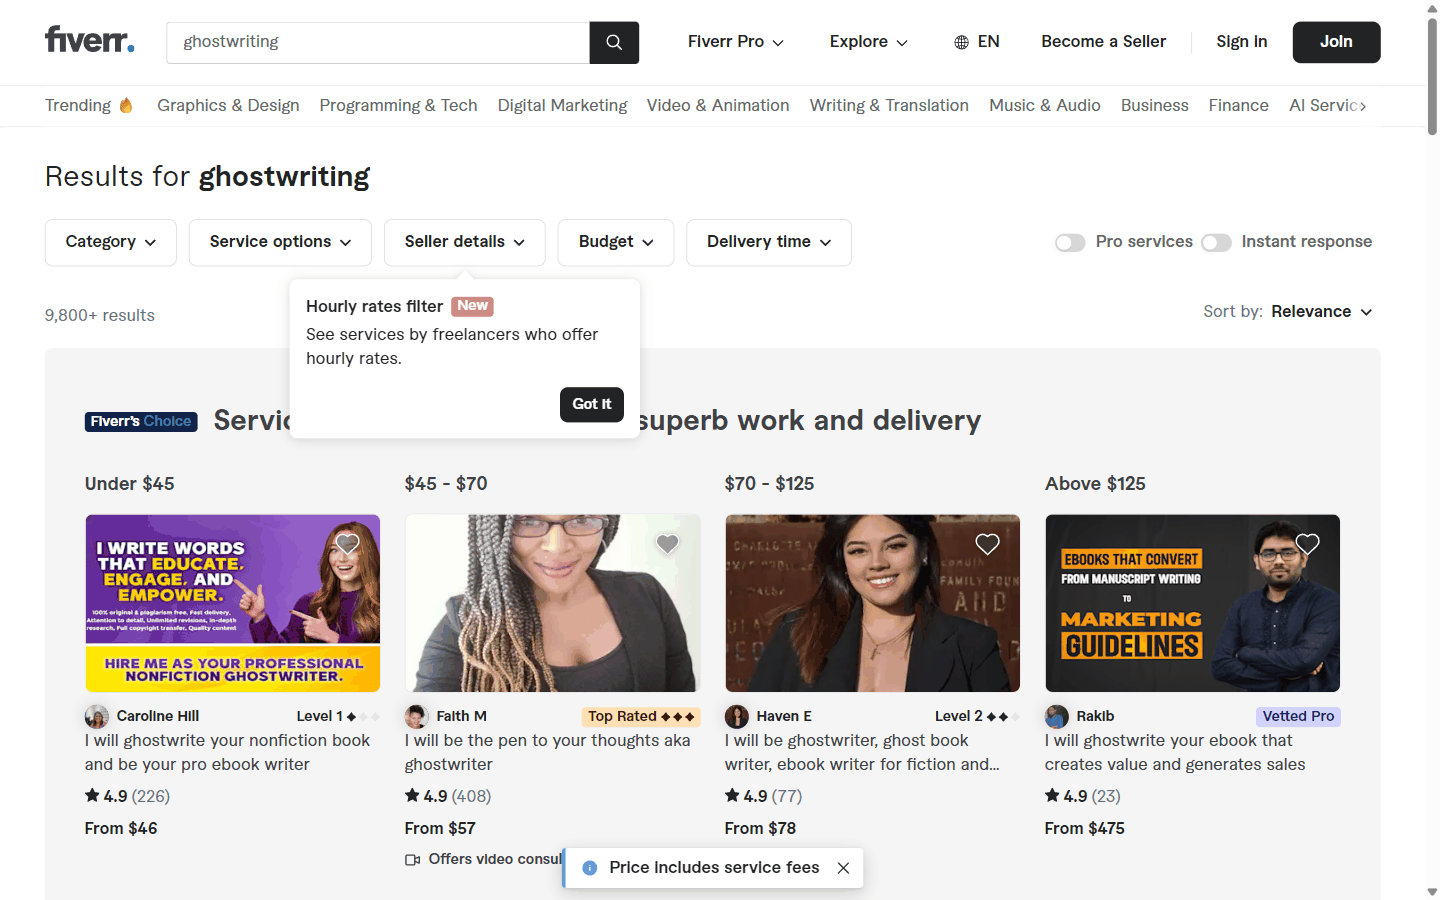Open Caroline Hill's purple gig thumbnail
Viewport: 1440px width, 900px height.
pyautogui.click(x=233, y=603)
